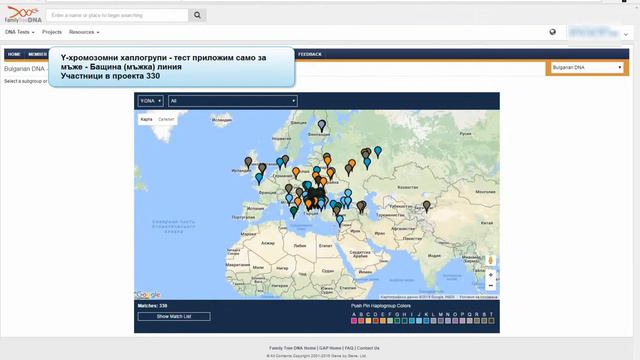Switch map to Карта view
640x360 pixels.
[146, 119]
